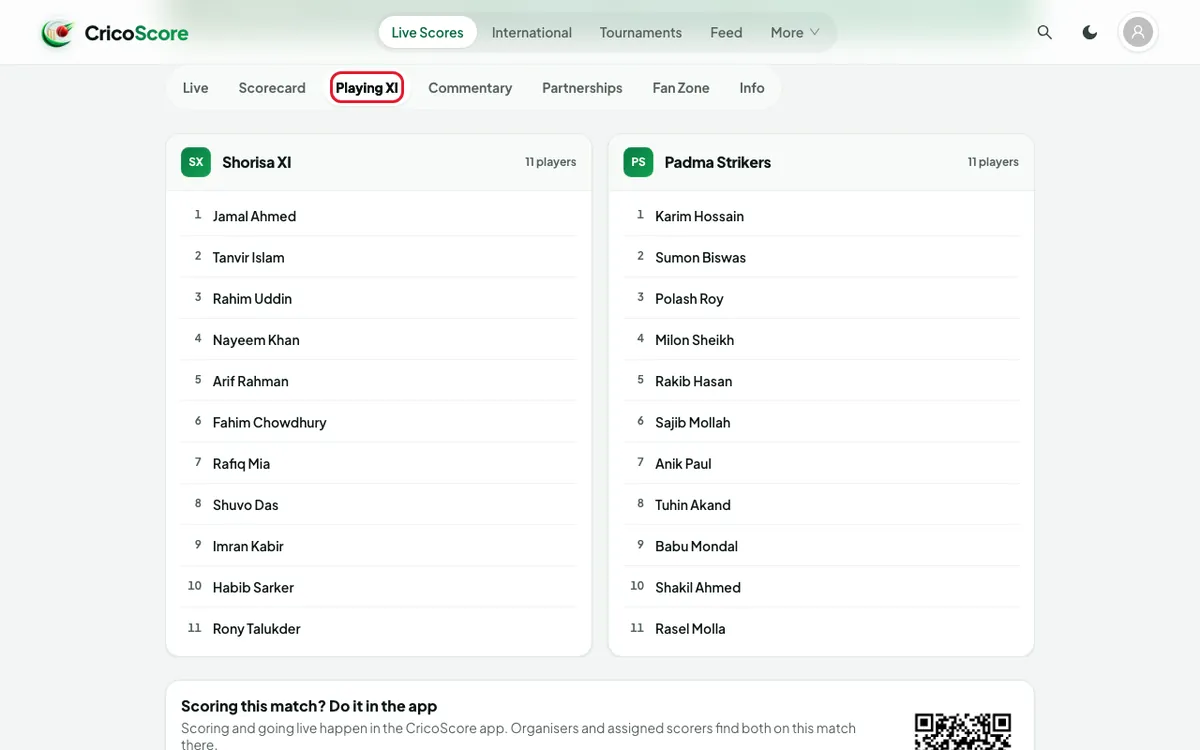Switch to the Live tab

click(x=196, y=88)
